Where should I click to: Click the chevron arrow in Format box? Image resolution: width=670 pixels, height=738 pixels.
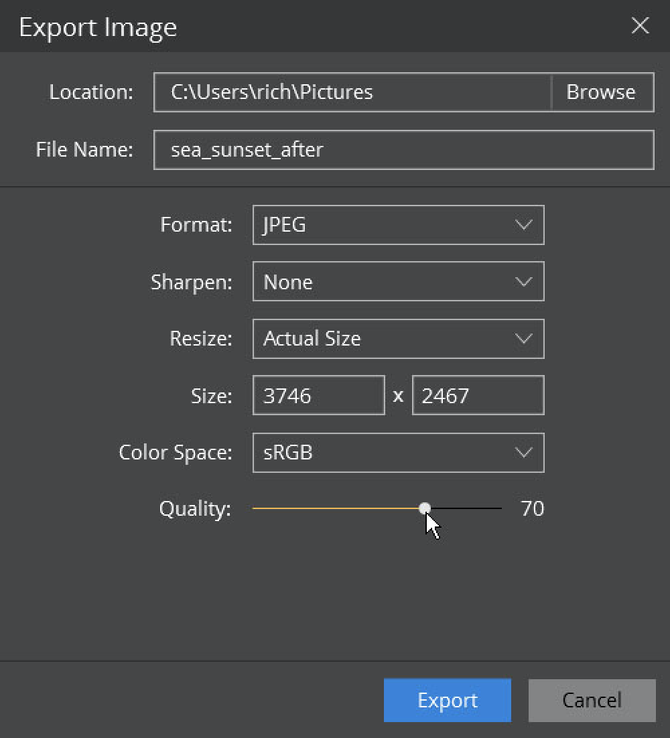pyautogui.click(x=523, y=225)
